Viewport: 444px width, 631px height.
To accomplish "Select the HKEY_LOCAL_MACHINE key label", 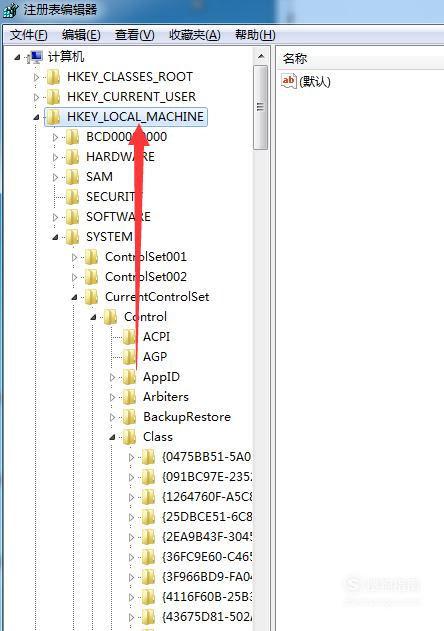I will [x=135, y=117].
